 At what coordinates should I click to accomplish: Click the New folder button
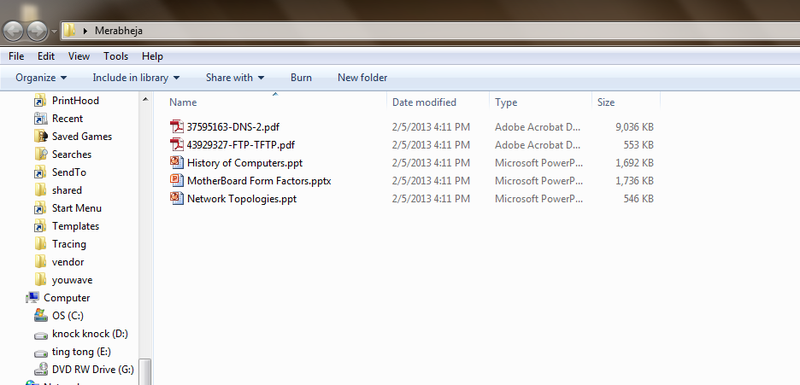pos(362,78)
